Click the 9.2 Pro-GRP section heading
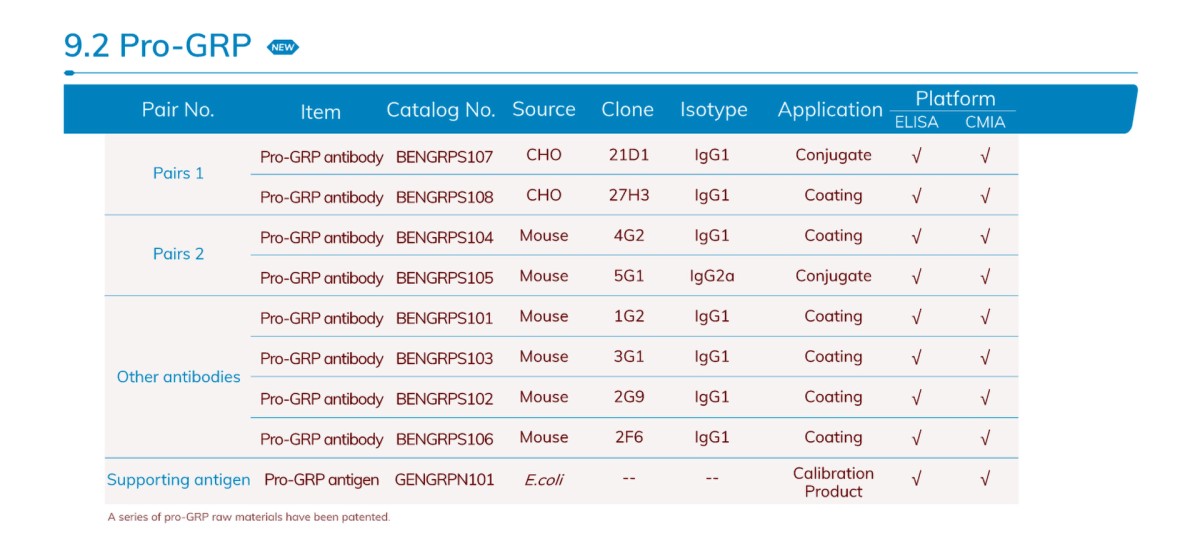 [157, 46]
